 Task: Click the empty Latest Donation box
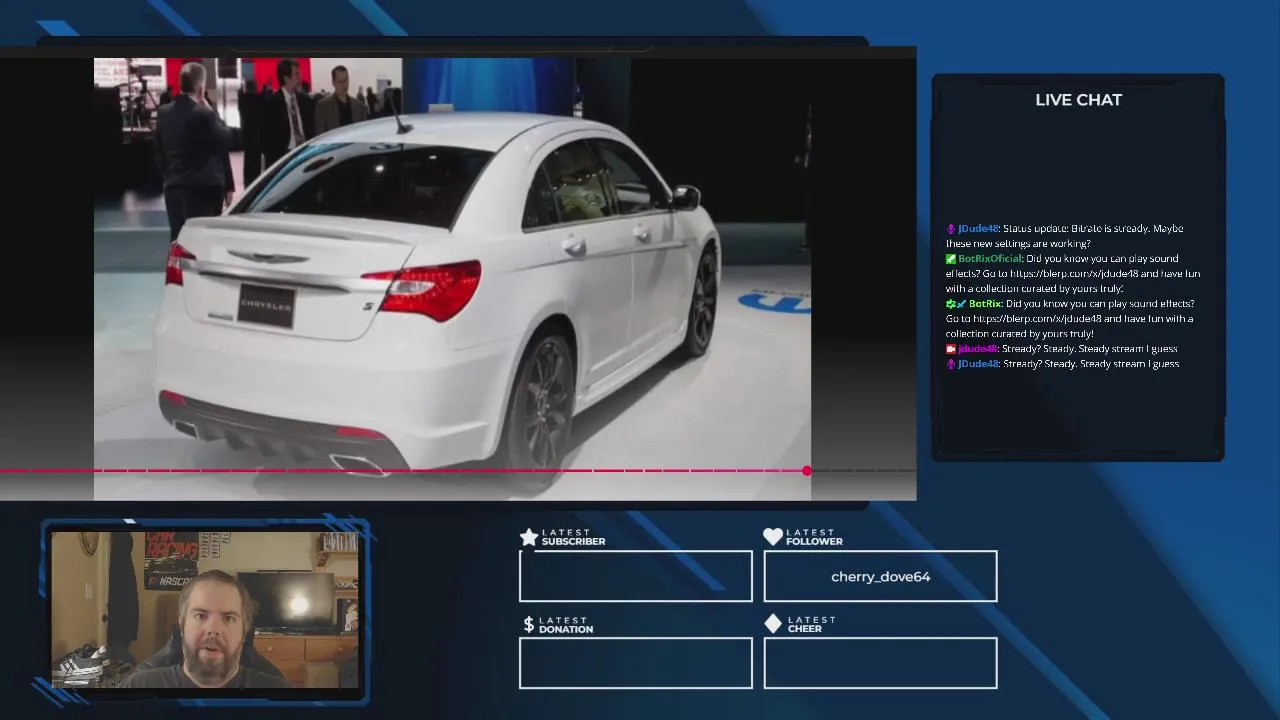coord(636,663)
